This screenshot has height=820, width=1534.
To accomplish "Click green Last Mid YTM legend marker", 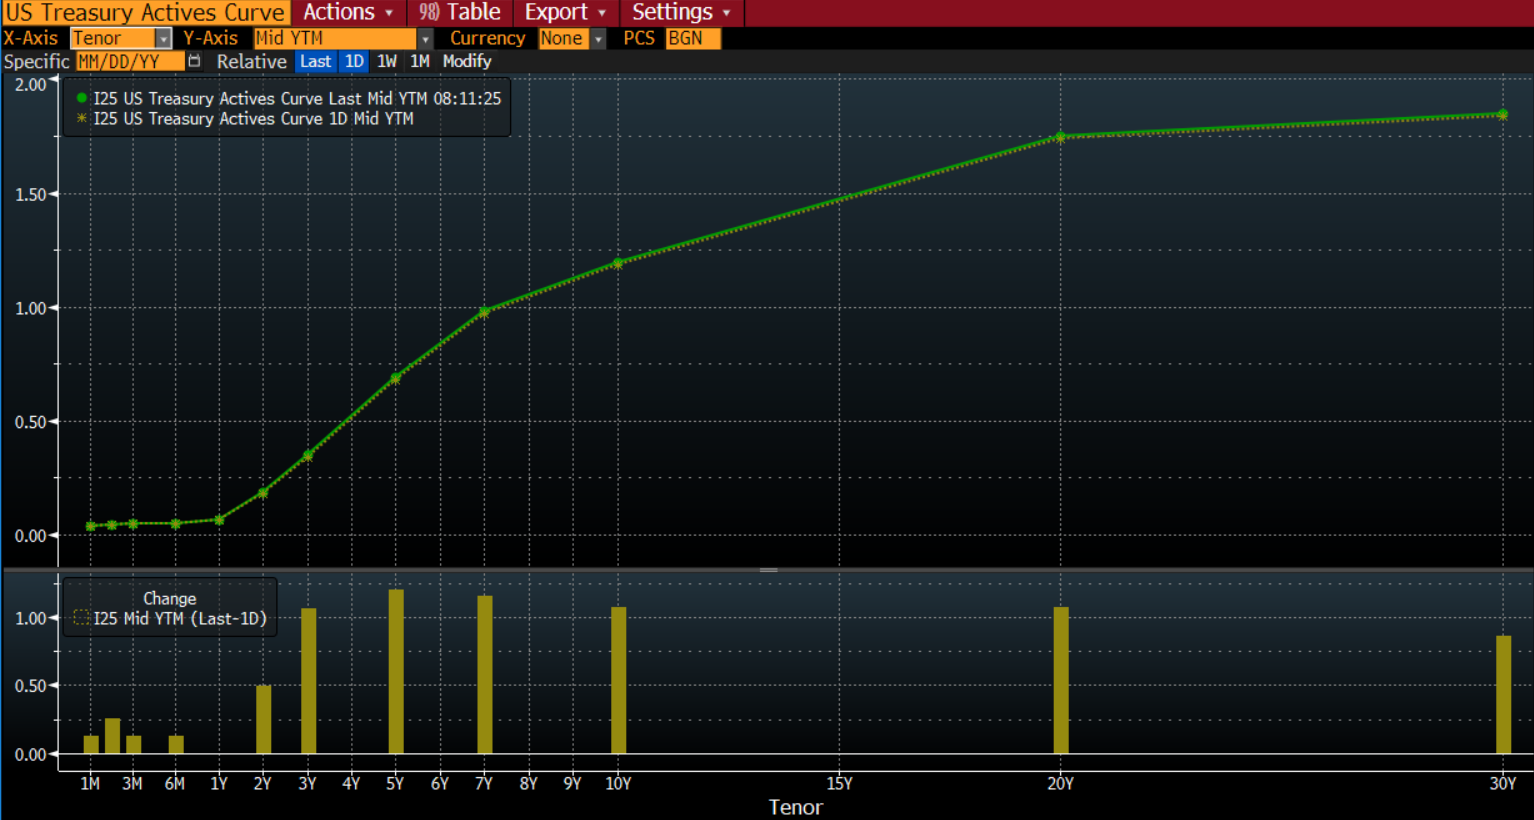I will pos(82,98).
